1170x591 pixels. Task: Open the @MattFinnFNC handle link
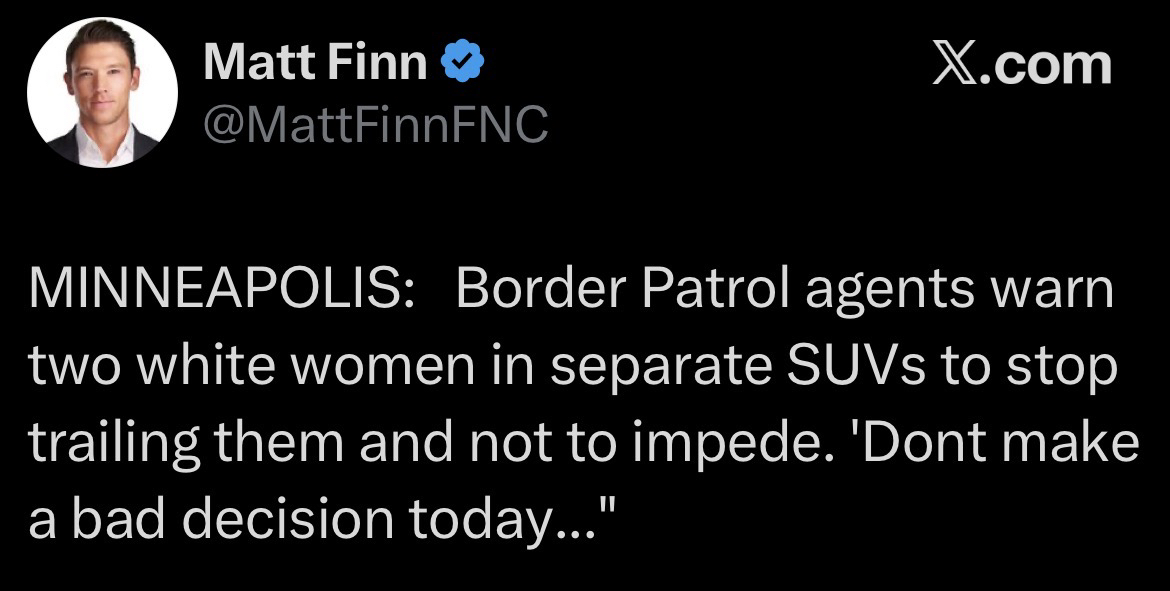tap(375, 125)
